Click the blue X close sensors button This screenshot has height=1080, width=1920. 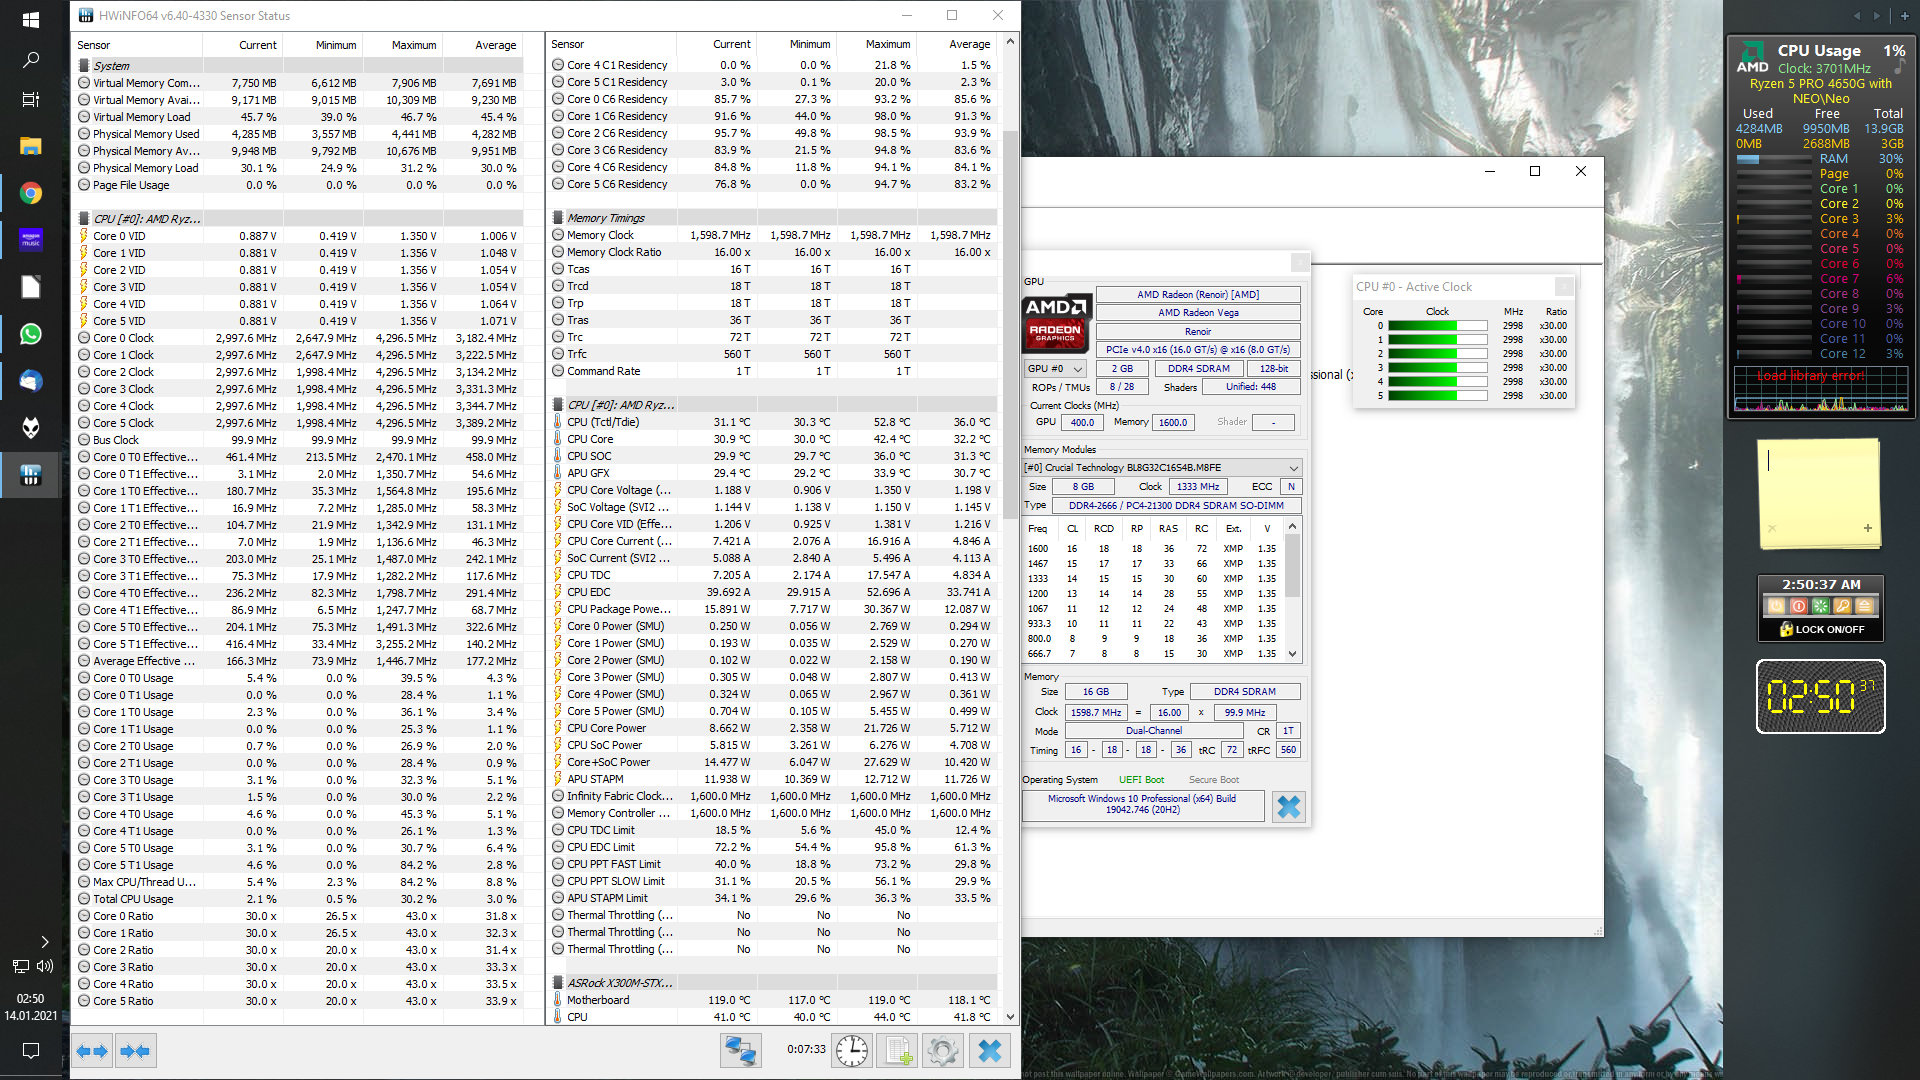989,1051
